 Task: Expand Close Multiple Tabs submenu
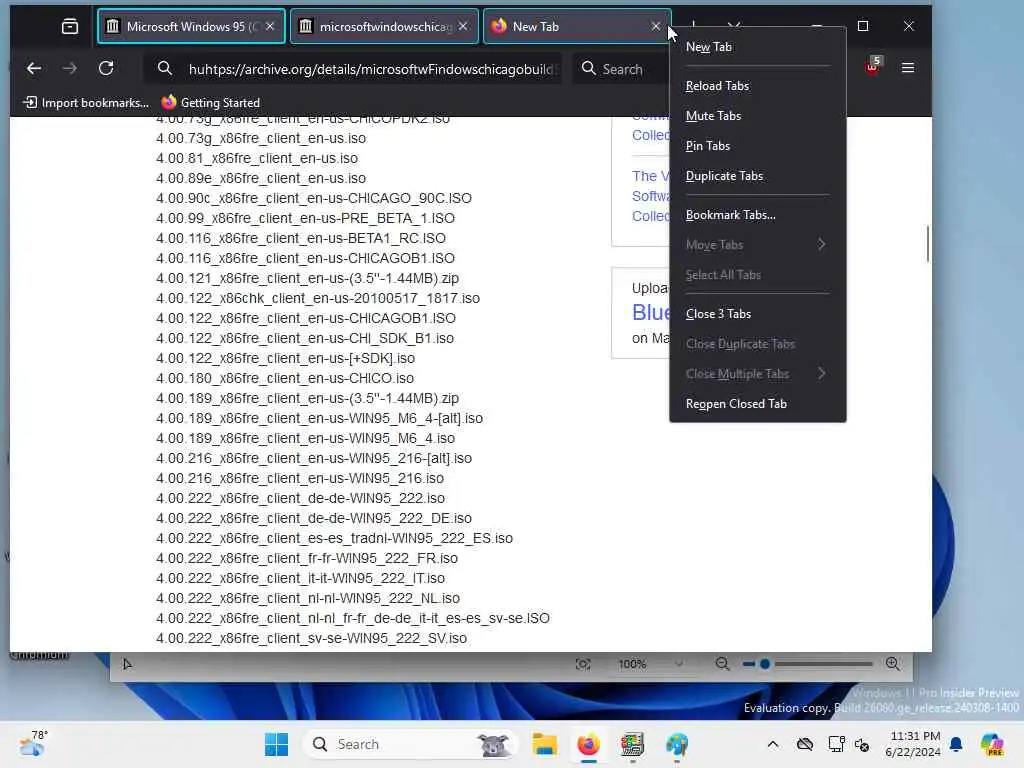(x=758, y=374)
